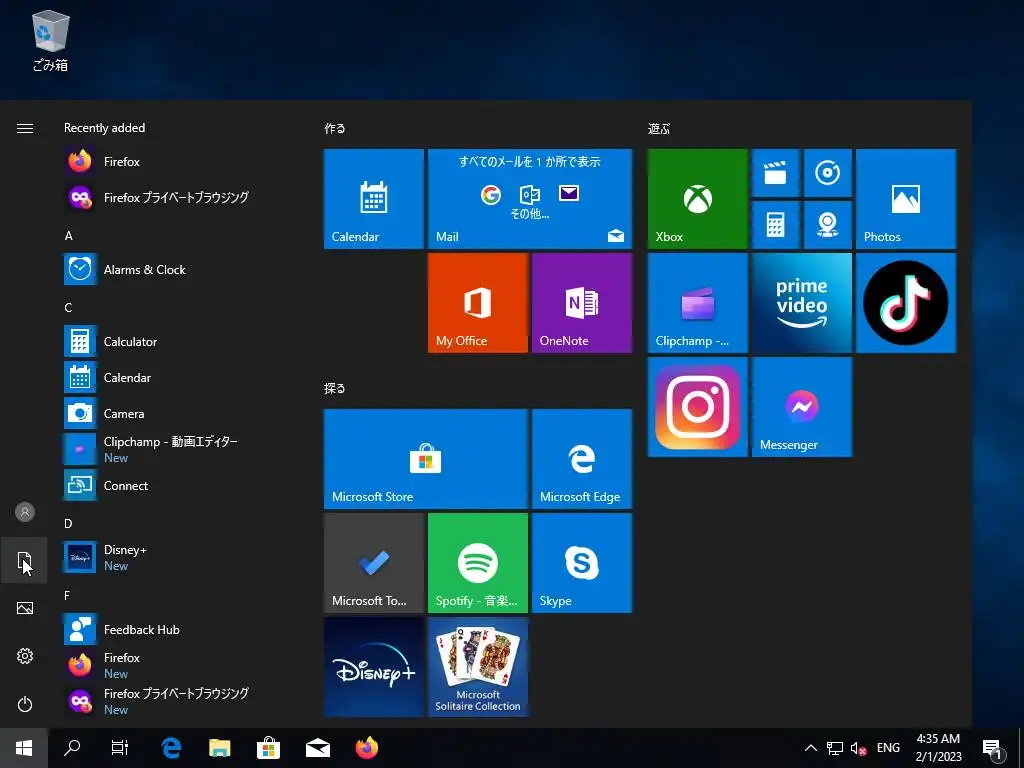The height and width of the screenshot is (768, 1024).
Task: Open the Disney+ tile
Action: click(374, 667)
